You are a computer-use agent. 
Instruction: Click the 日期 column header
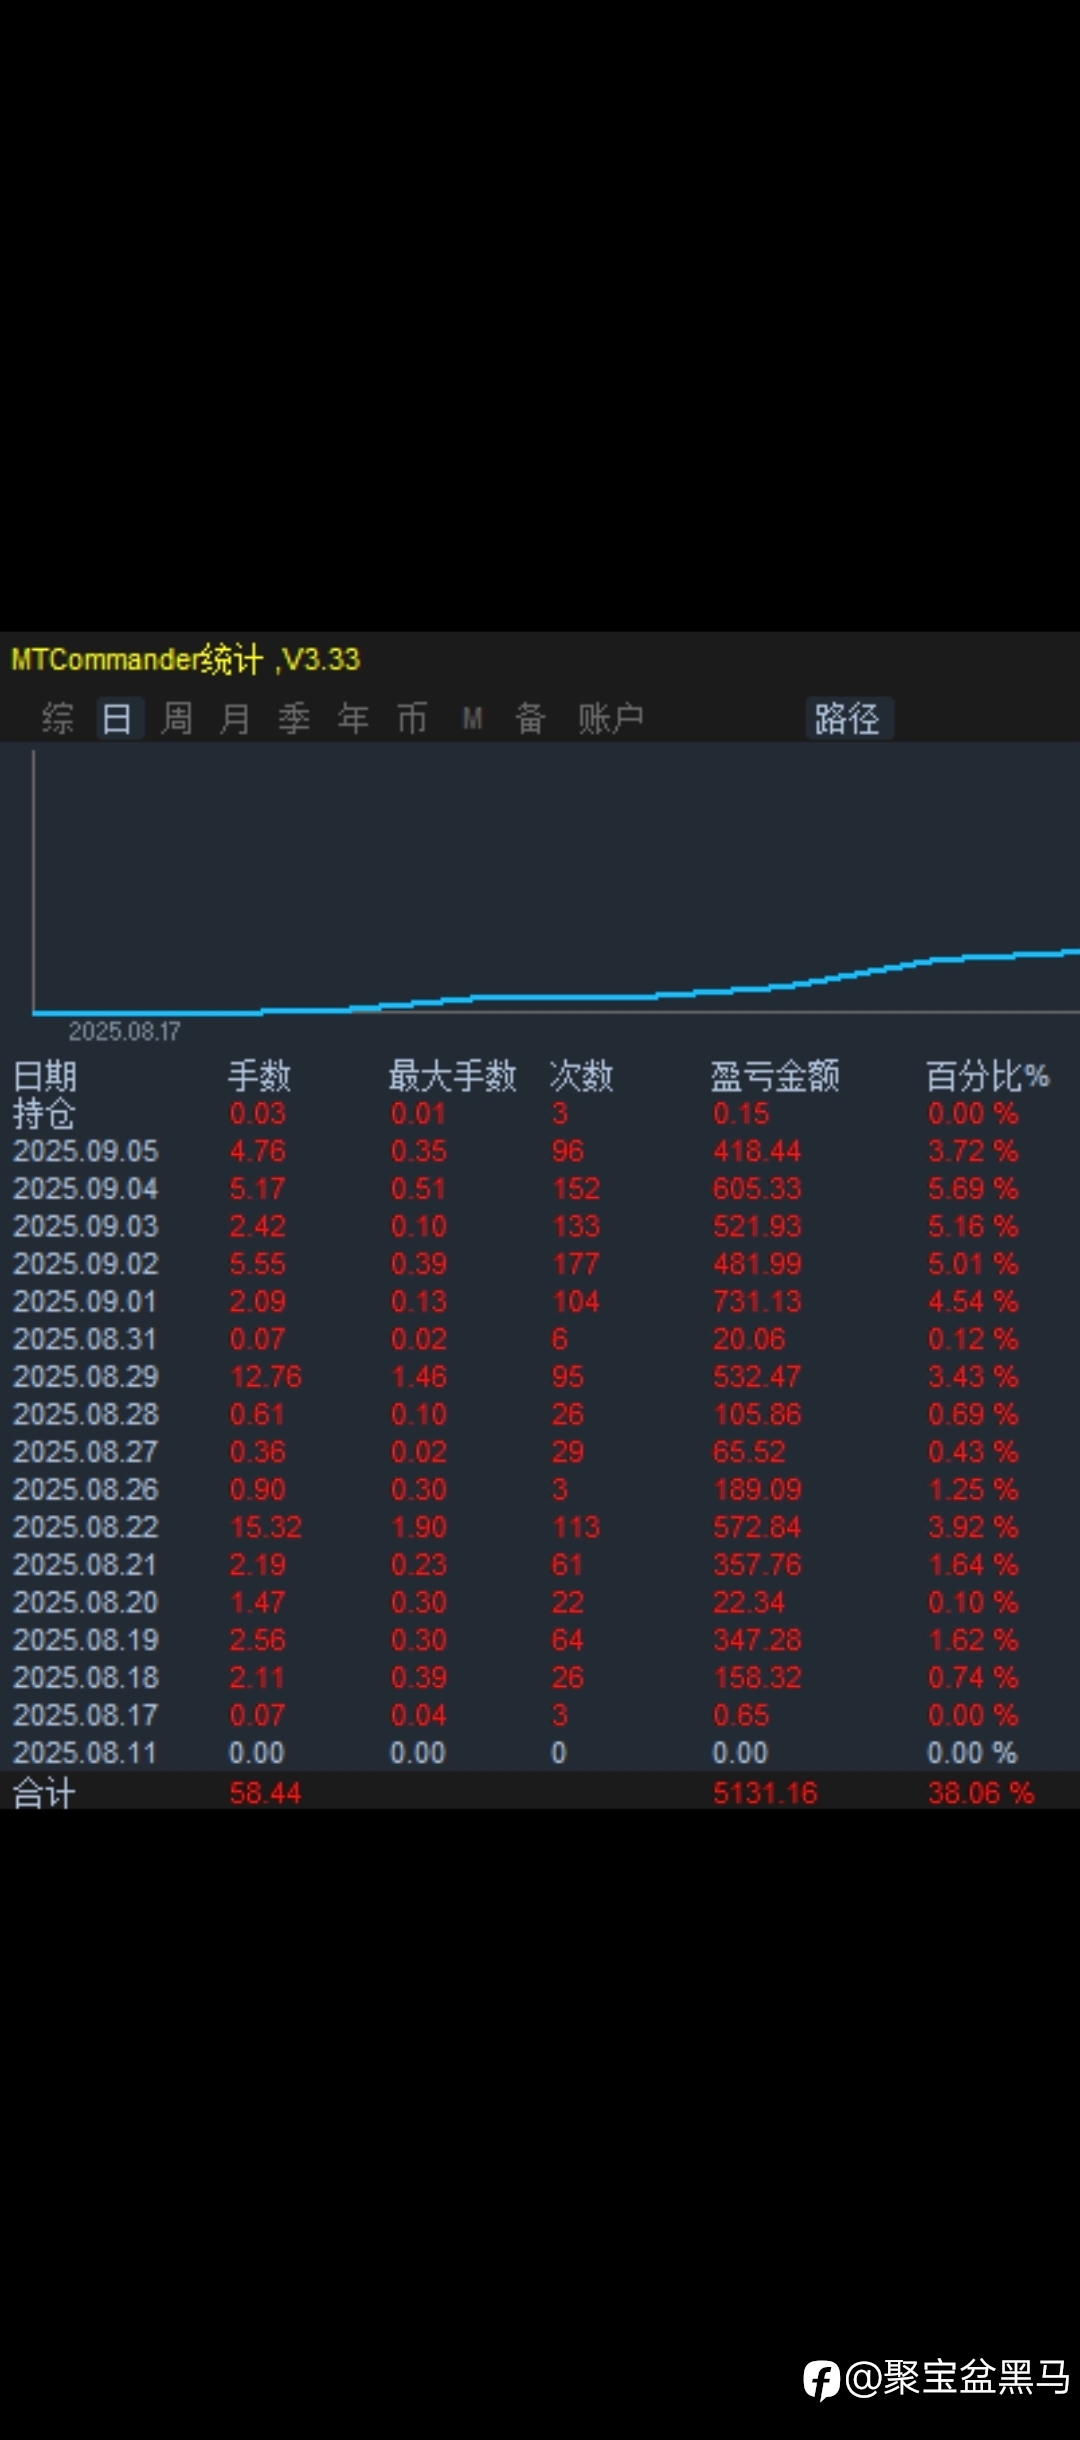(45, 1076)
